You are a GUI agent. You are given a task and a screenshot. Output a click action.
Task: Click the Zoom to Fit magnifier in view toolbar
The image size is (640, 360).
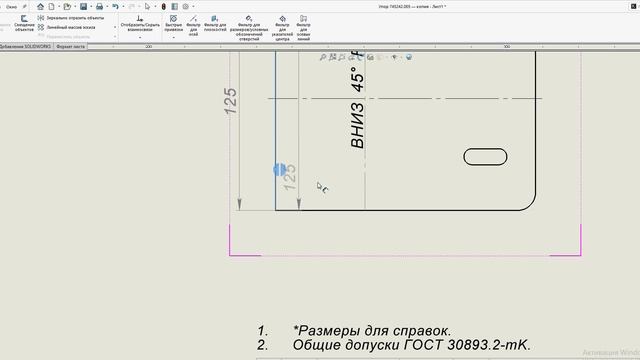323,58
